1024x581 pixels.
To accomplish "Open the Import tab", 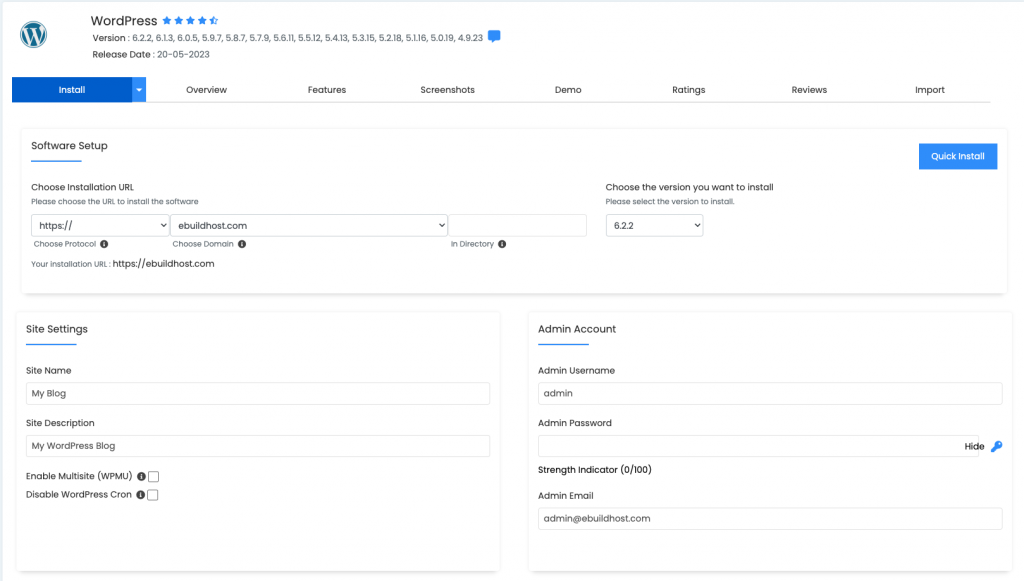I will click(x=929, y=90).
